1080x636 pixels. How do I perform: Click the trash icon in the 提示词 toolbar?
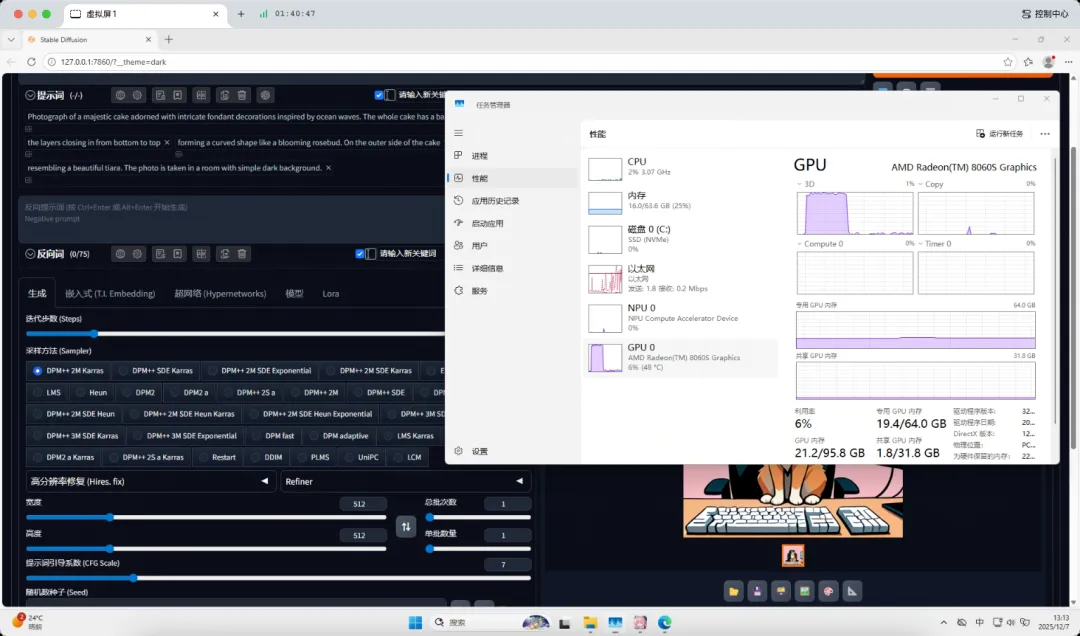pos(242,95)
